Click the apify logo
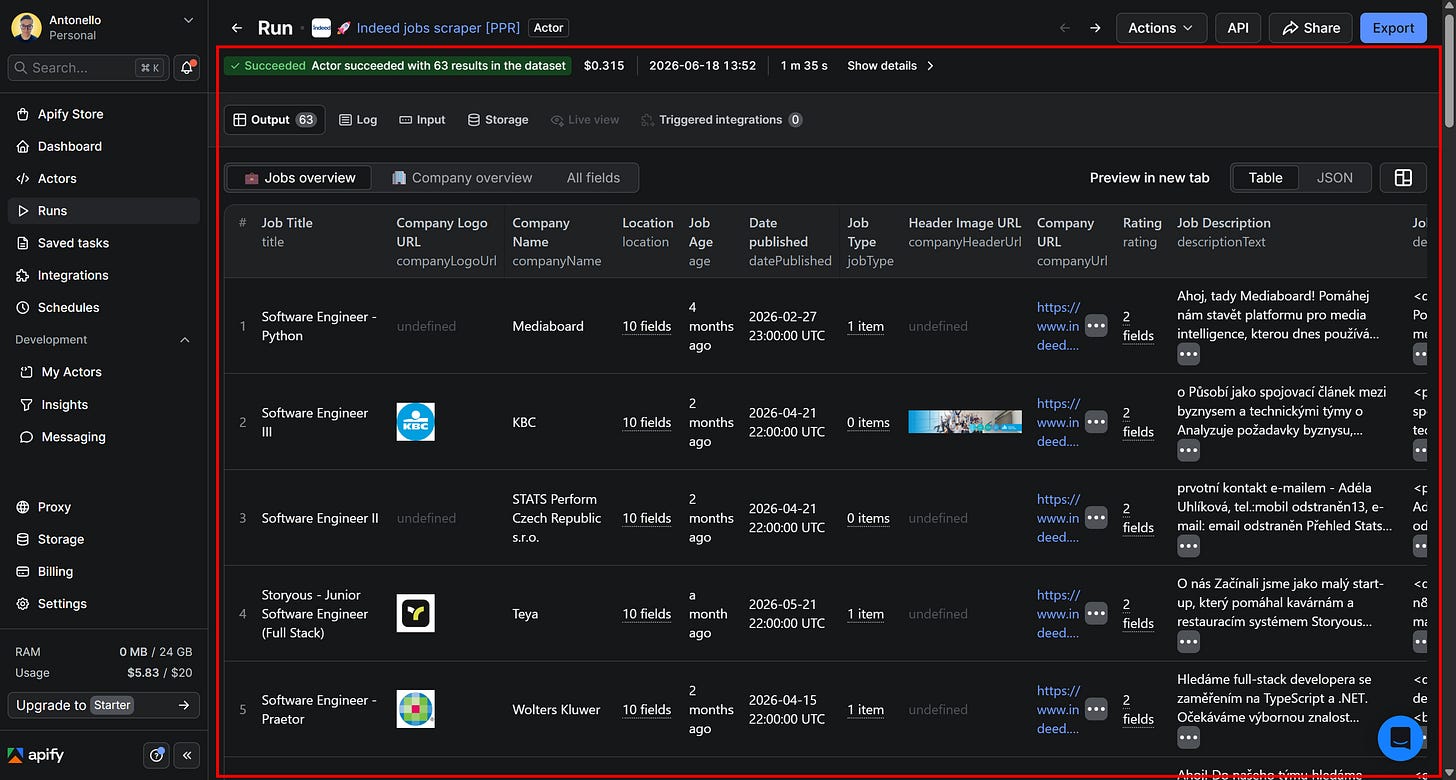The width and height of the screenshot is (1456, 780). (36, 755)
